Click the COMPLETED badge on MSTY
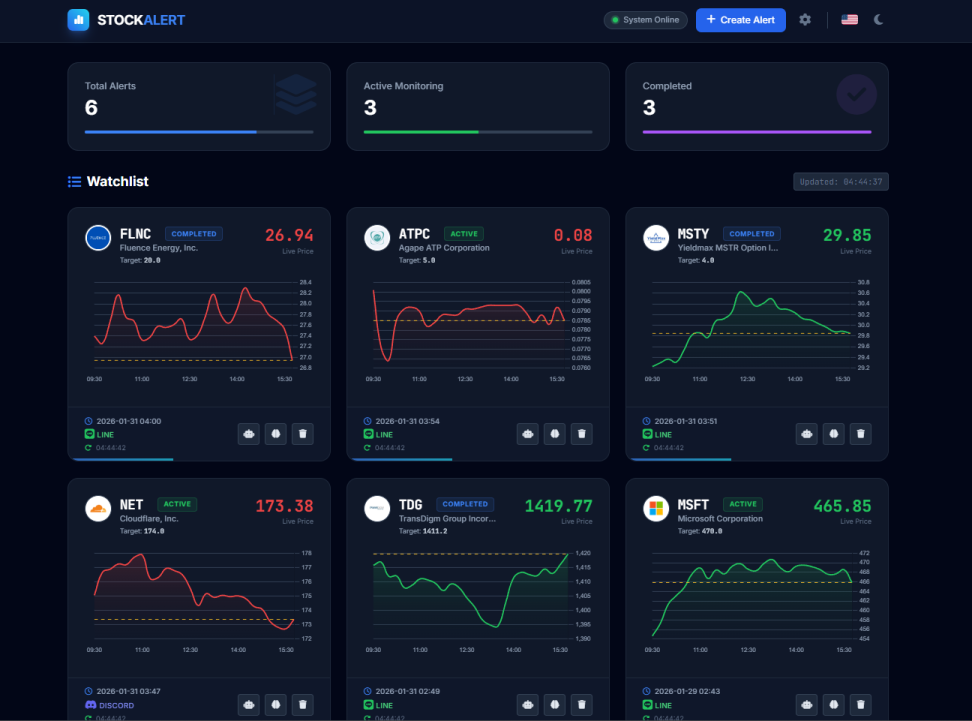The height and width of the screenshot is (721, 972). (x=752, y=234)
